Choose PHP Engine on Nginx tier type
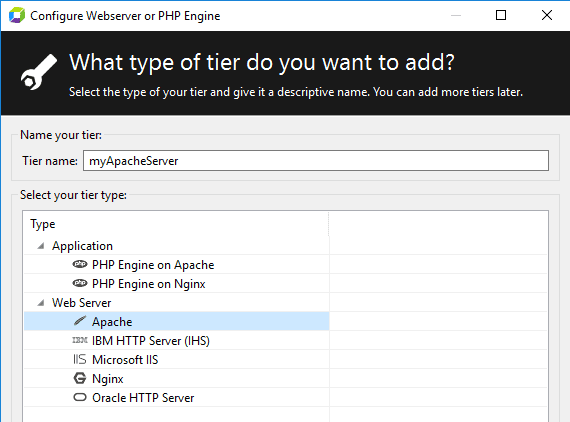Image resolution: width=570 pixels, height=422 pixels. click(177, 284)
